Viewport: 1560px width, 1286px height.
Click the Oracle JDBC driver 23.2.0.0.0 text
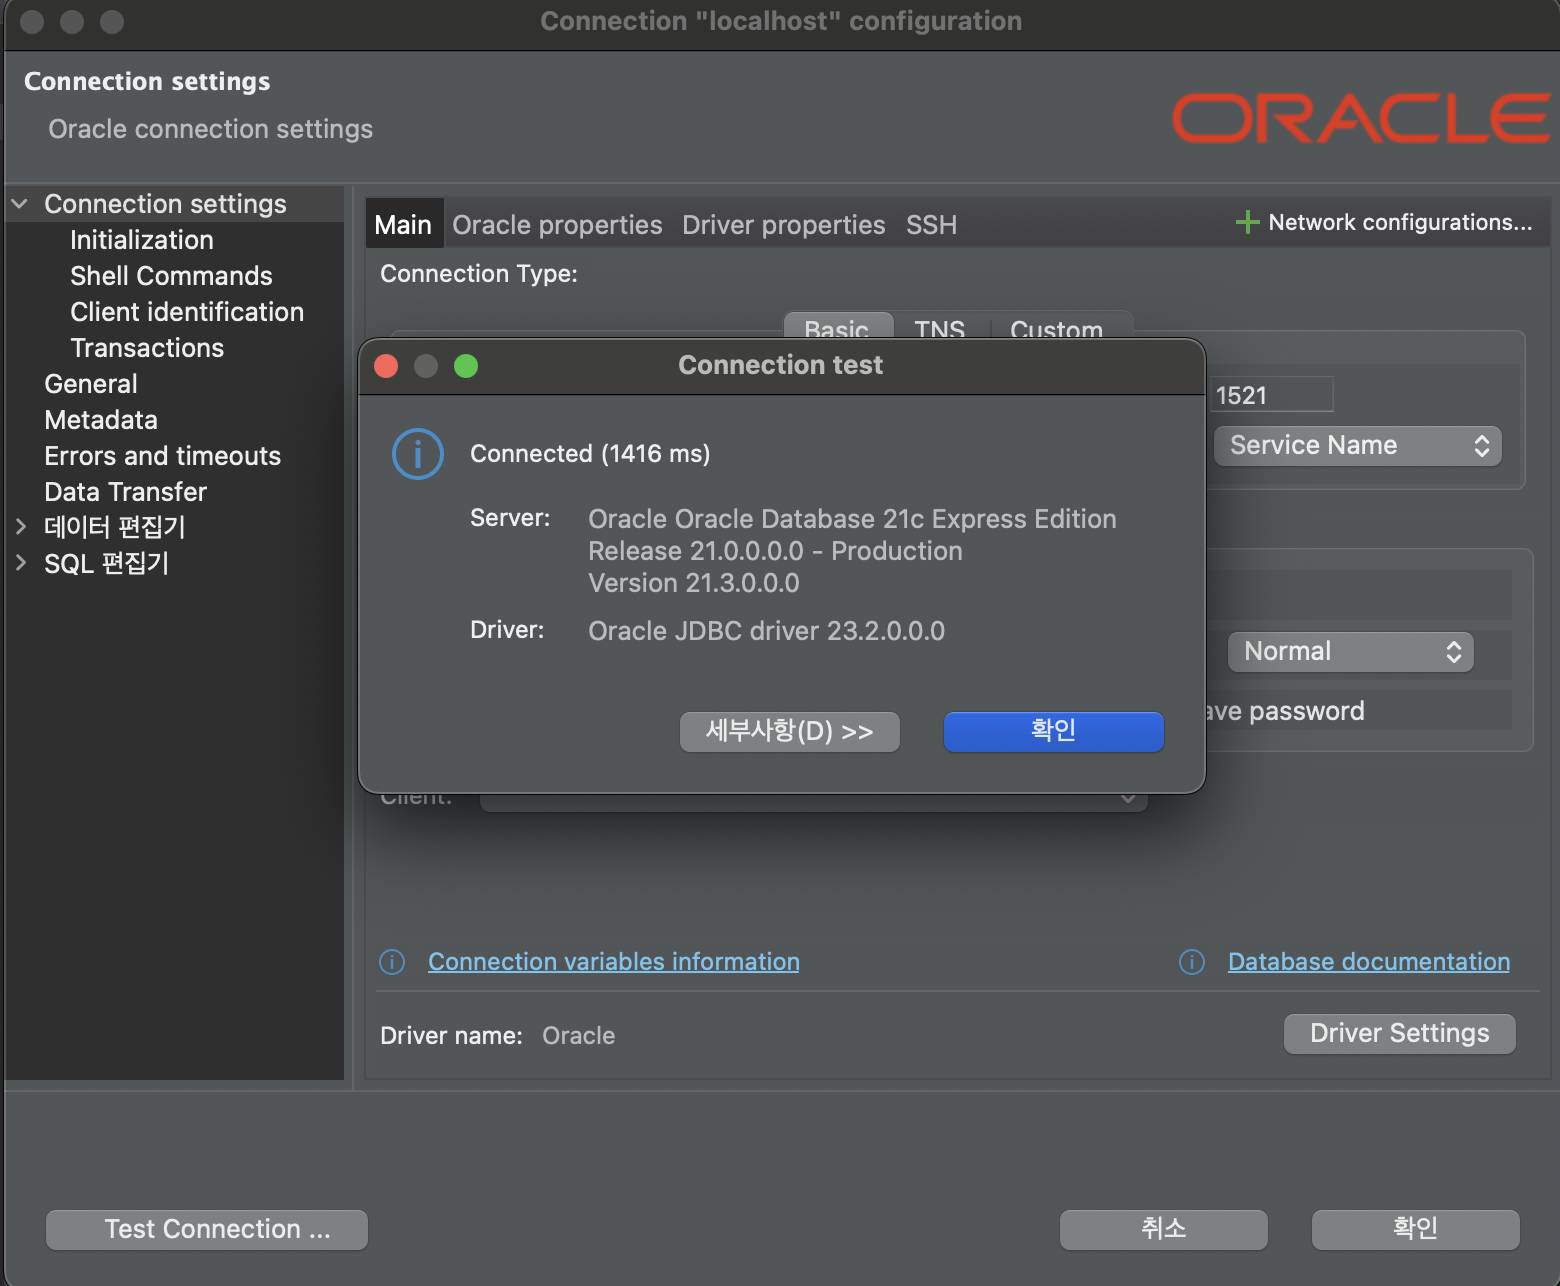coord(766,631)
